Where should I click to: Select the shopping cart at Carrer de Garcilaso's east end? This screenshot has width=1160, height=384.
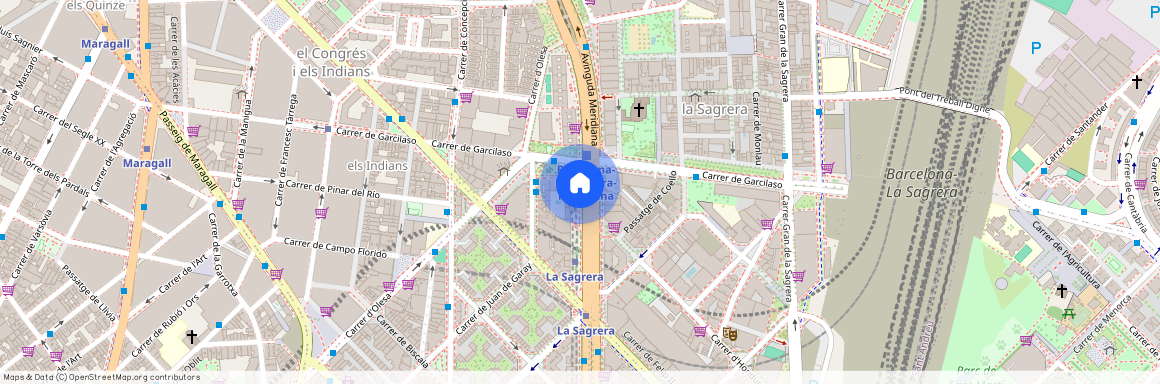point(827,168)
